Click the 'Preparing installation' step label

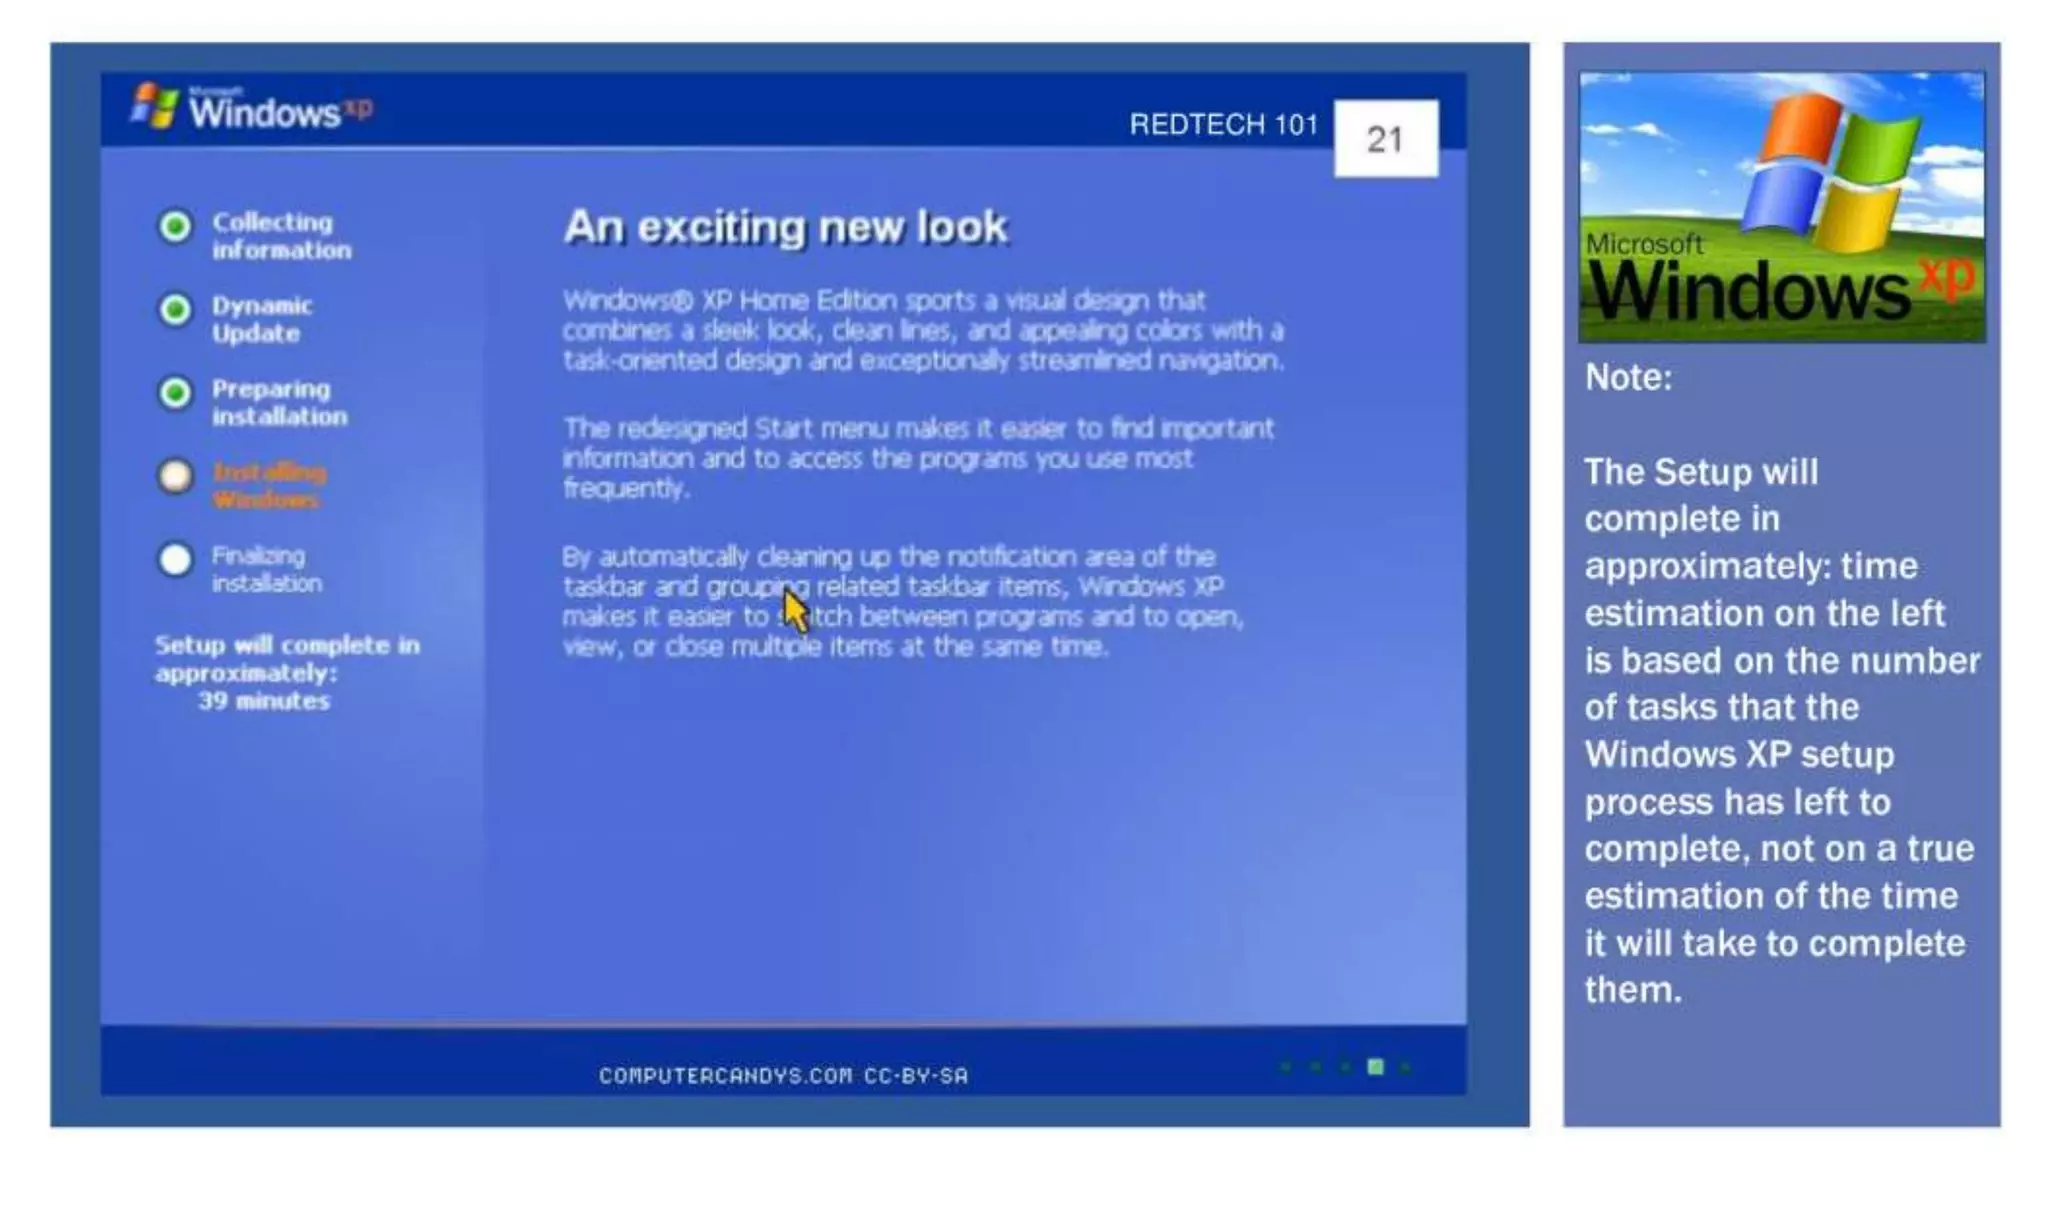pos(280,402)
